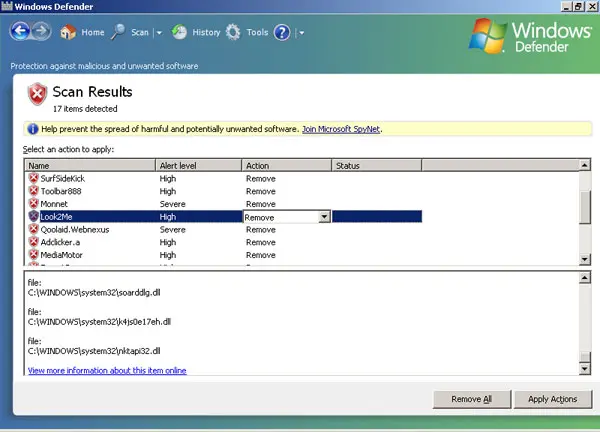Click the threat list scrollbar thumb

click(x=585, y=207)
